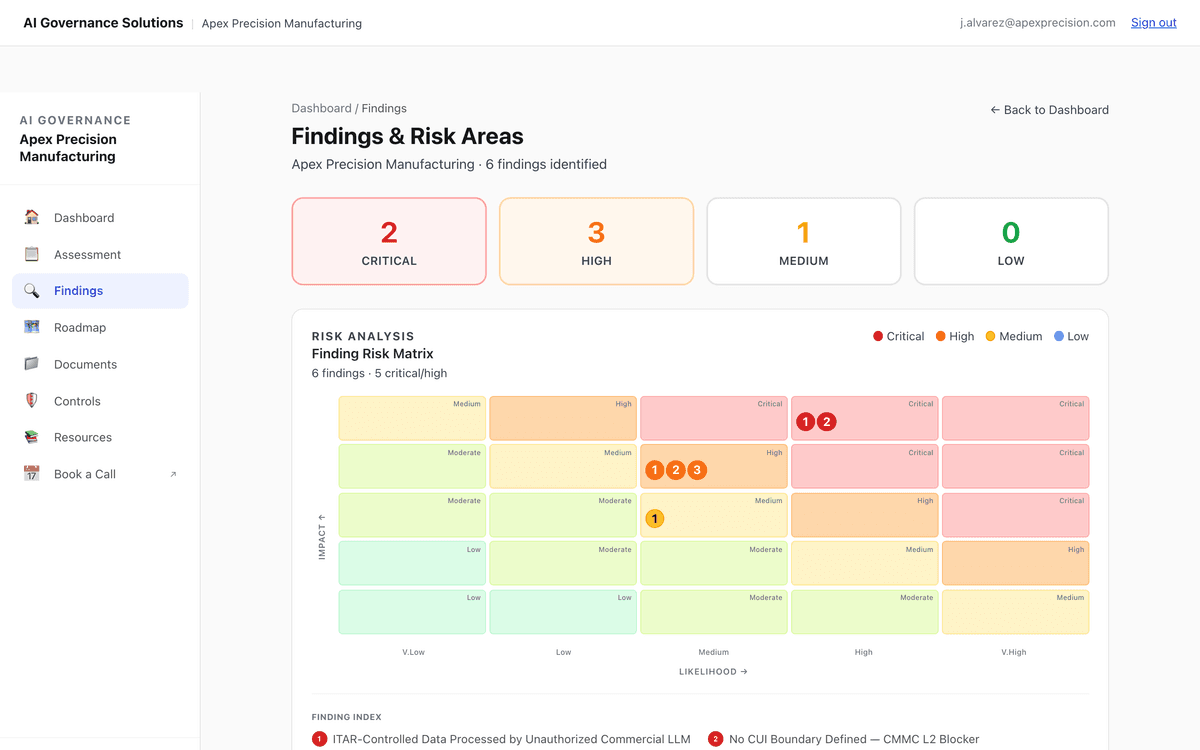This screenshot has width=1200, height=750.
Task: Open finding index entry No CUI Boundary Defined
Action: (843, 739)
